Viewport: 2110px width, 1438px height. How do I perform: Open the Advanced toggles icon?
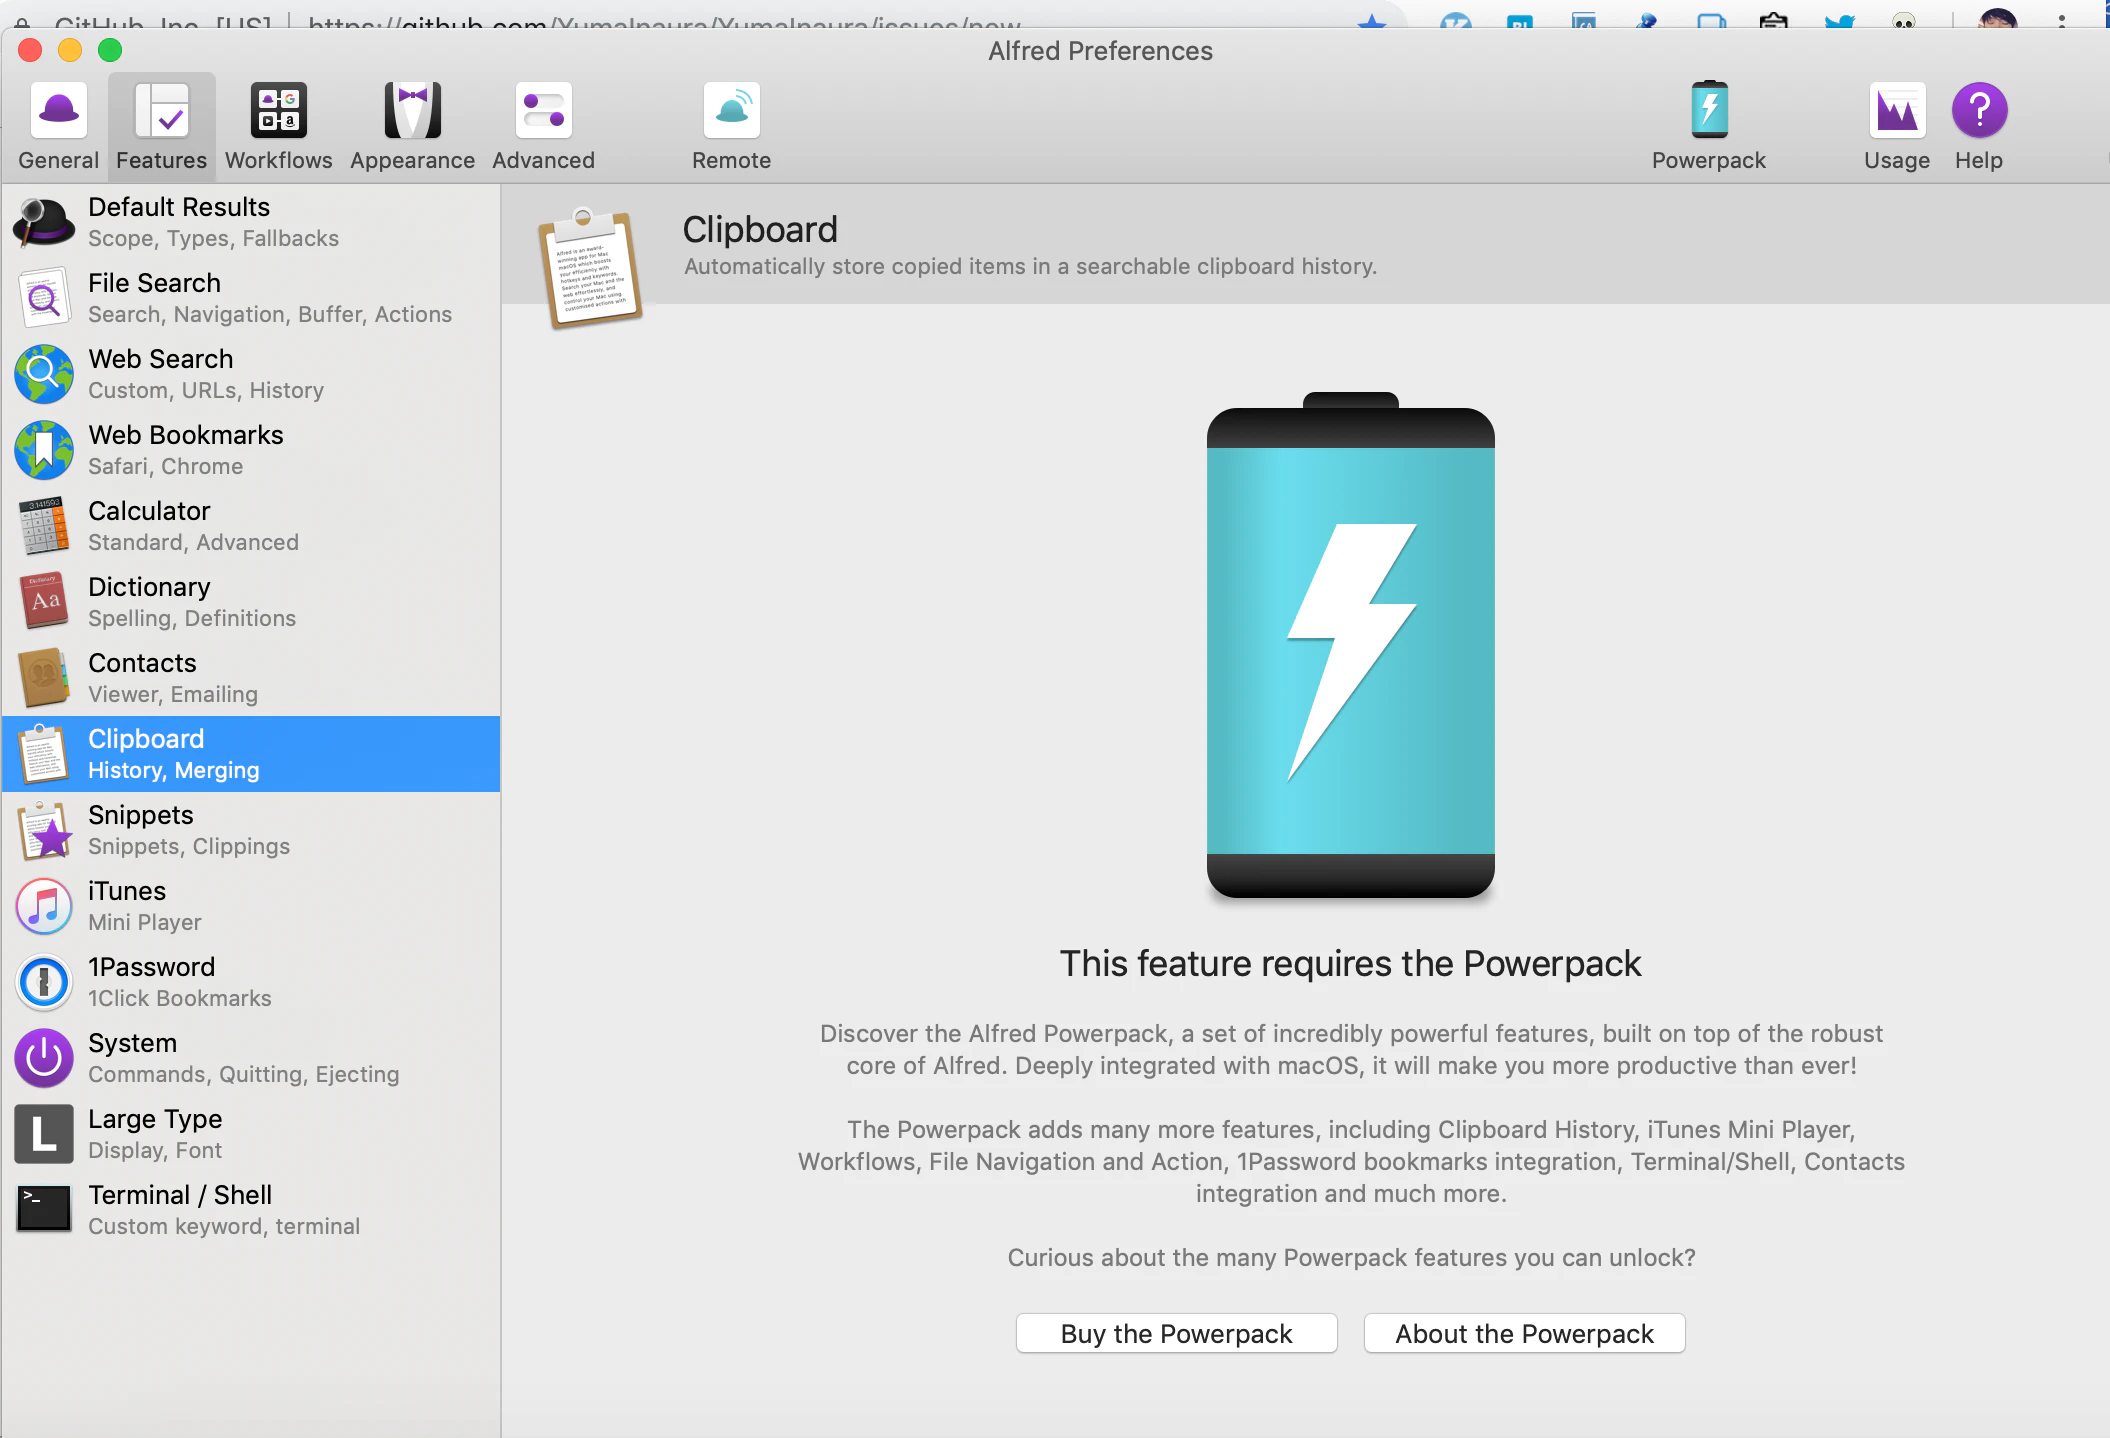click(544, 110)
